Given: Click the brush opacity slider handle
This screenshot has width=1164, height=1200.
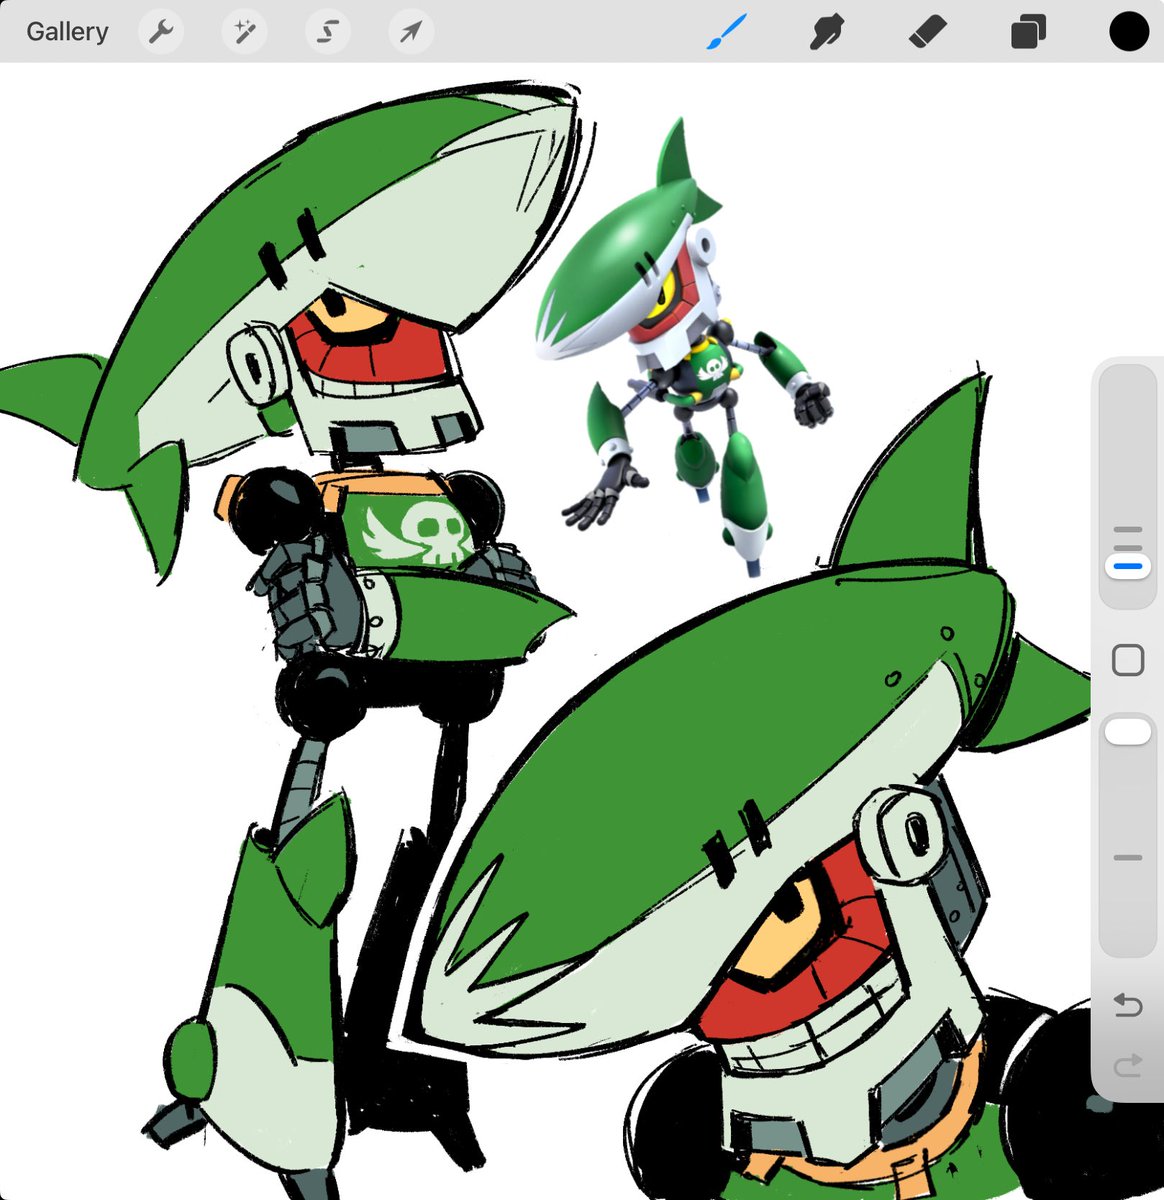Looking at the screenshot, I should [x=1128, y=732].
